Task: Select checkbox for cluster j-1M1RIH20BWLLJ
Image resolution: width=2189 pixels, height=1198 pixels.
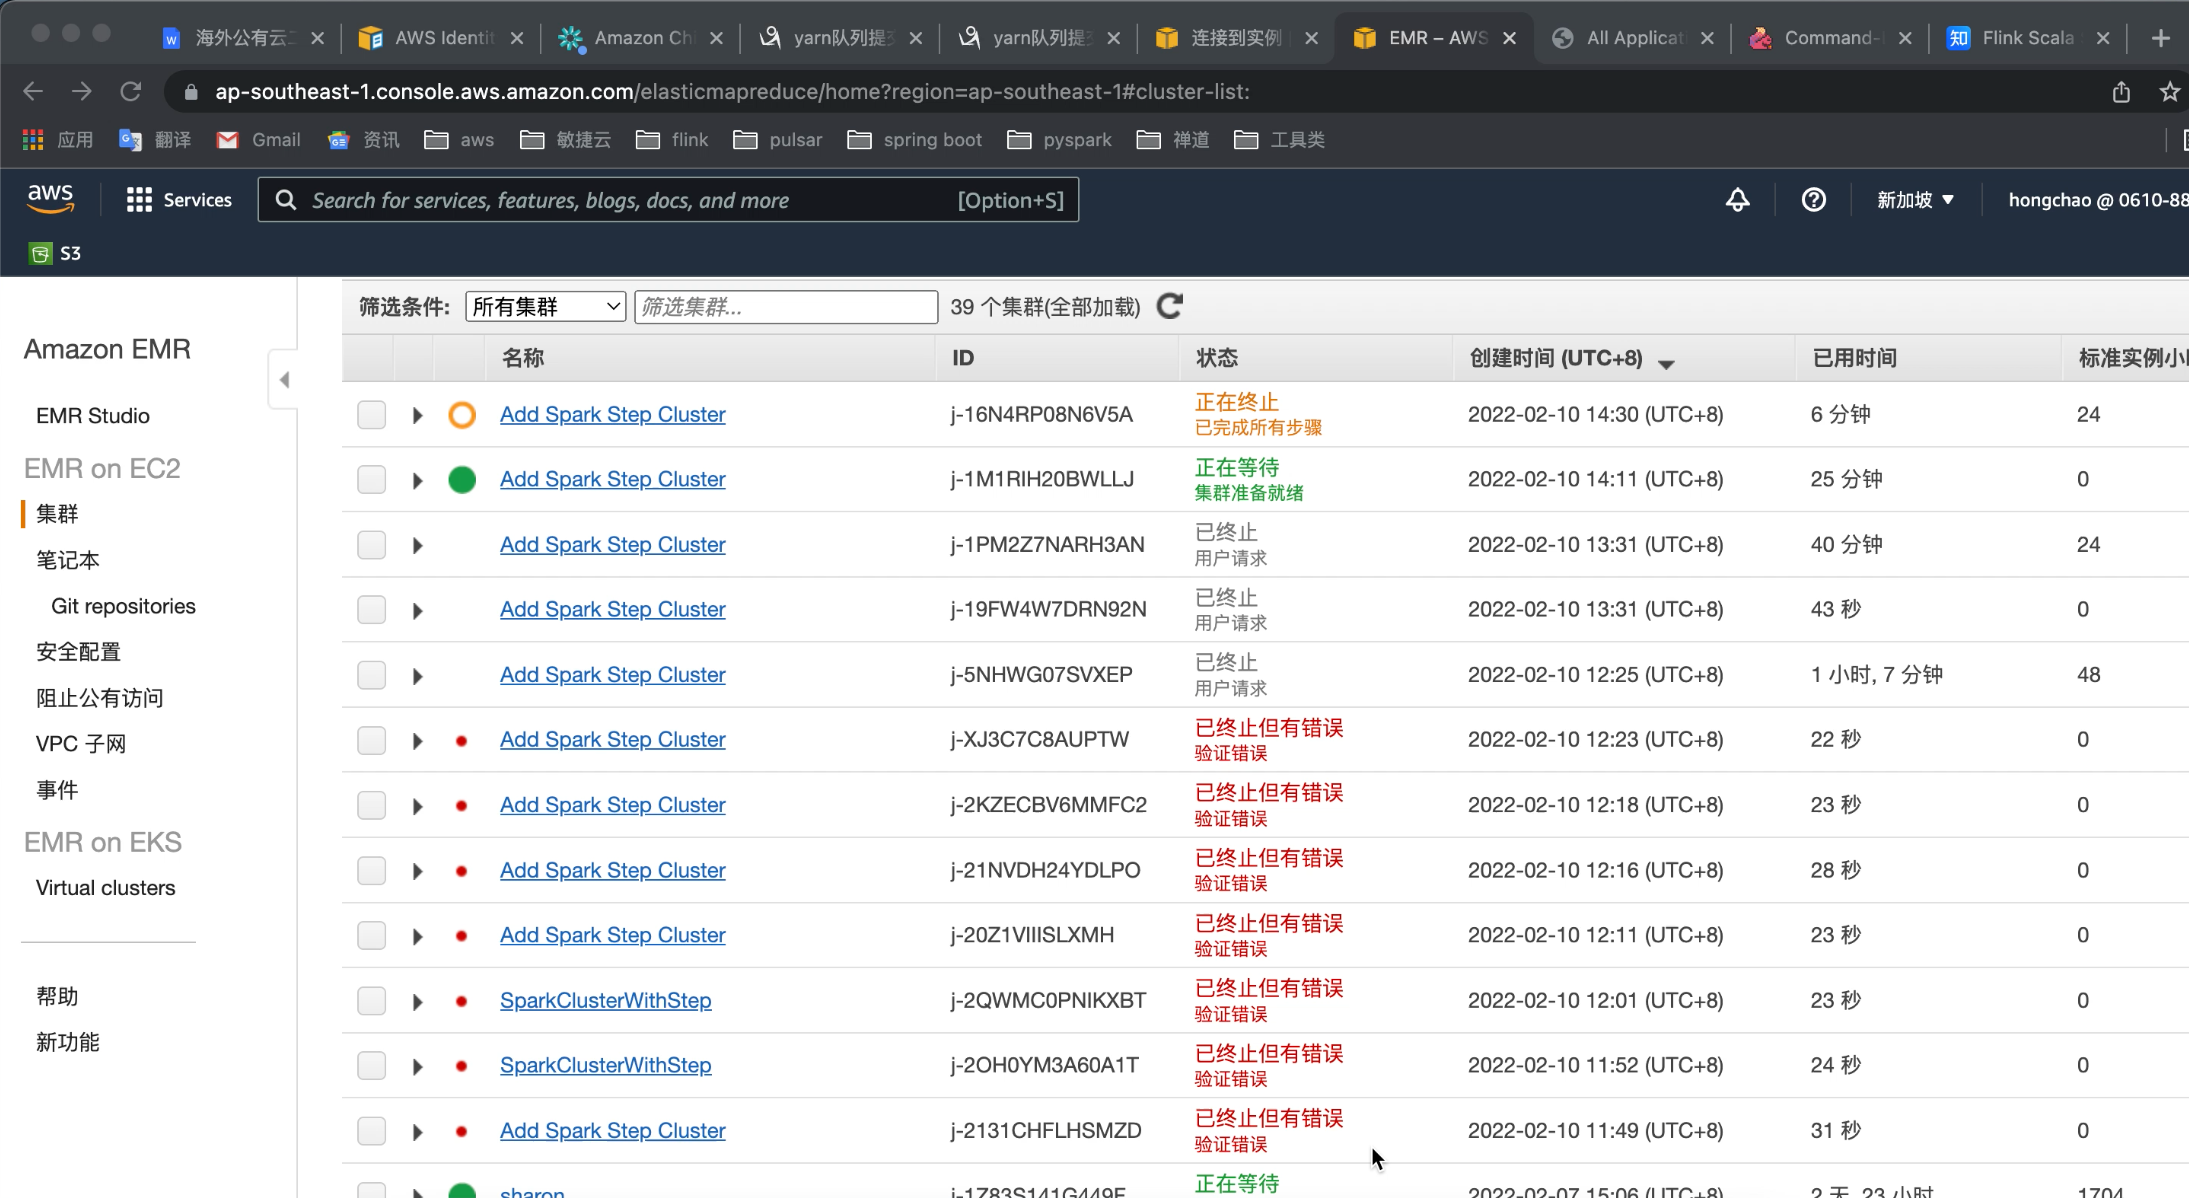Action: coord(372,479)
